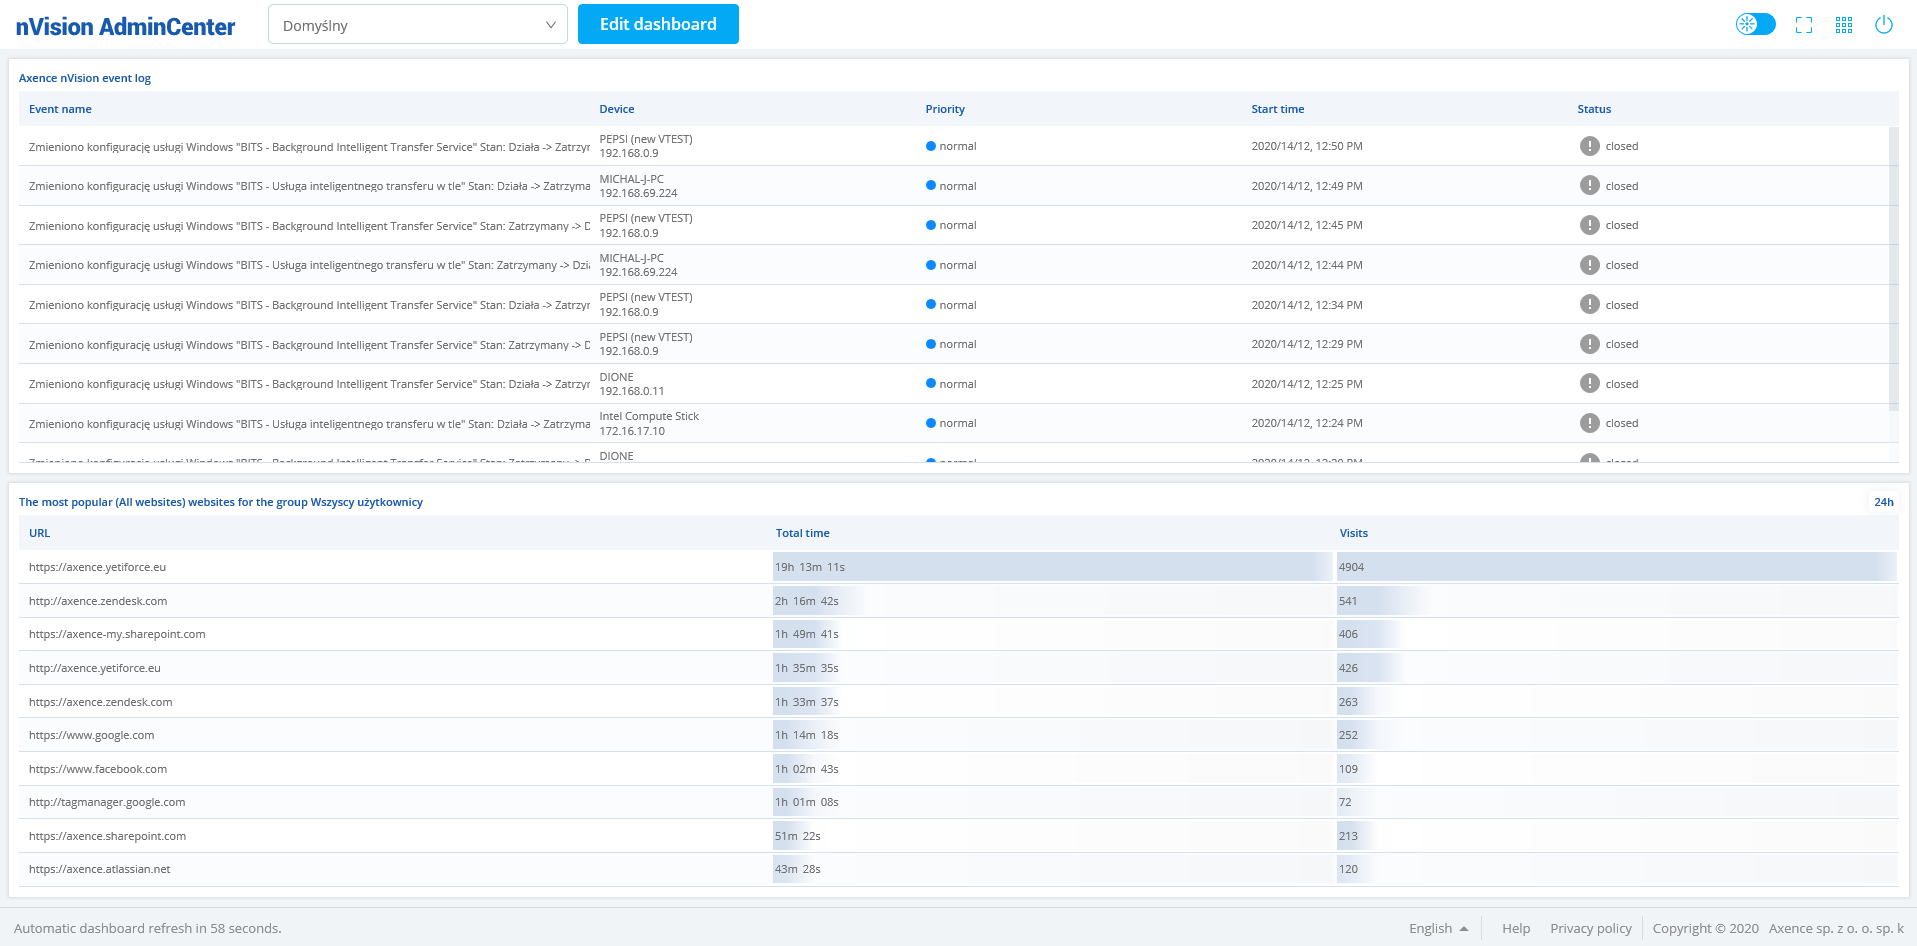Image resolution: width=1917 pixels, height=946 pixels.
Task: Click the closed status icon for the 12:24 PM event
Action: (1589, 423)
